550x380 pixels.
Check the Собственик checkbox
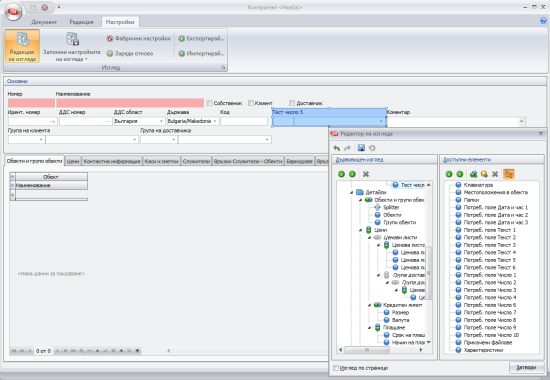[x=209, y=103]
